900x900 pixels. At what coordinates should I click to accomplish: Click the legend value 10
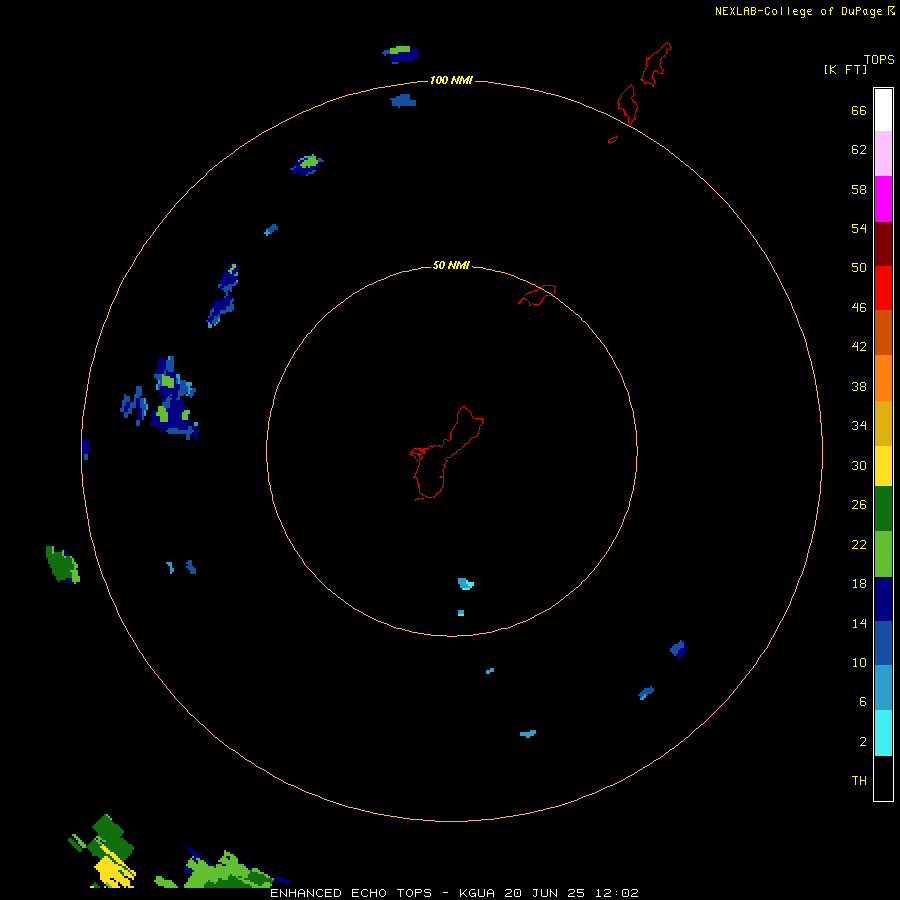859,662
